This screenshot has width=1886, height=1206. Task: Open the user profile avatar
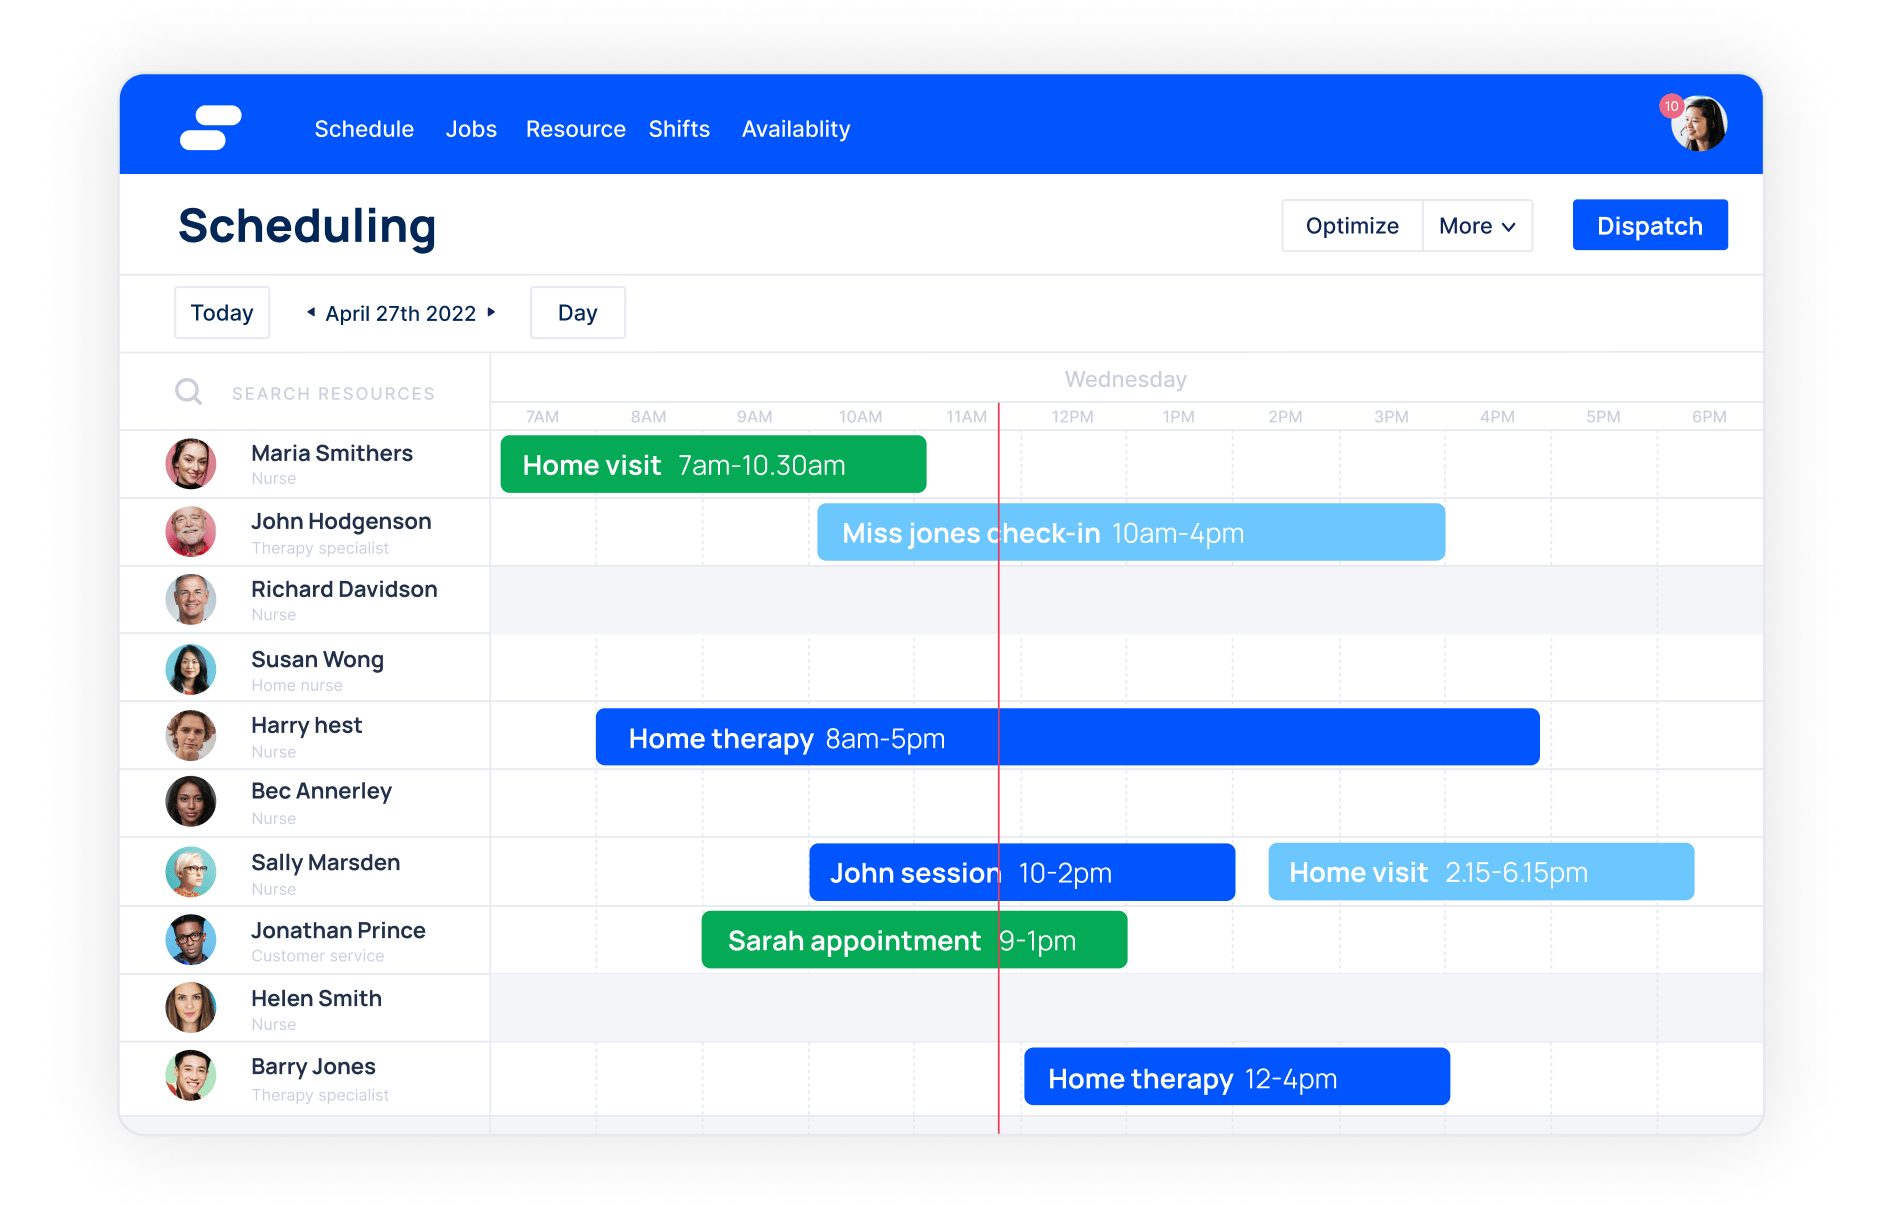pyautogui.click(x=1699, y=124)
